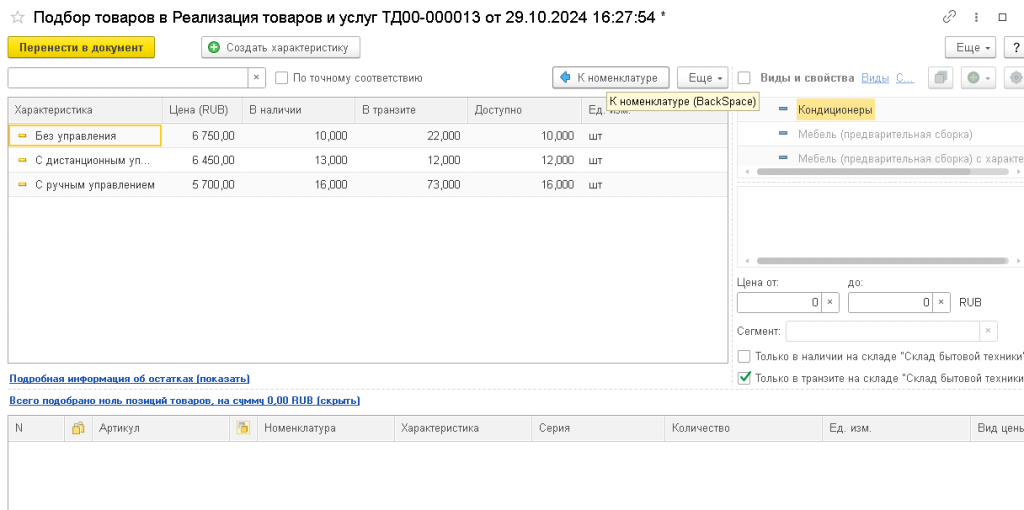Focus the Цена от input field
This screenshot has height=510, width=1024.
(779, 302)
